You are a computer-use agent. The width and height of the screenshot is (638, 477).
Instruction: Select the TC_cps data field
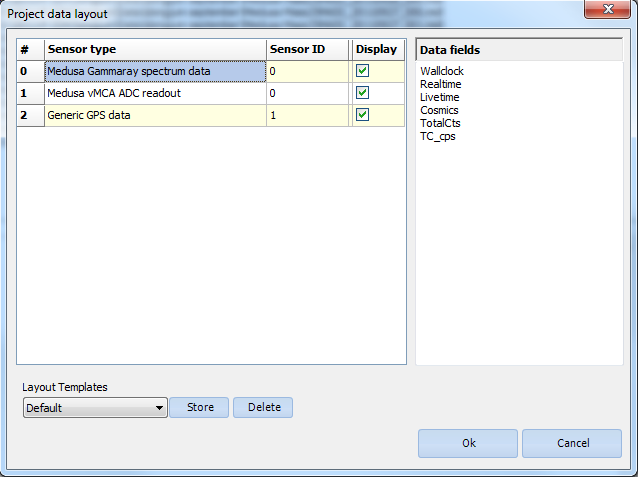coord(438,136)
